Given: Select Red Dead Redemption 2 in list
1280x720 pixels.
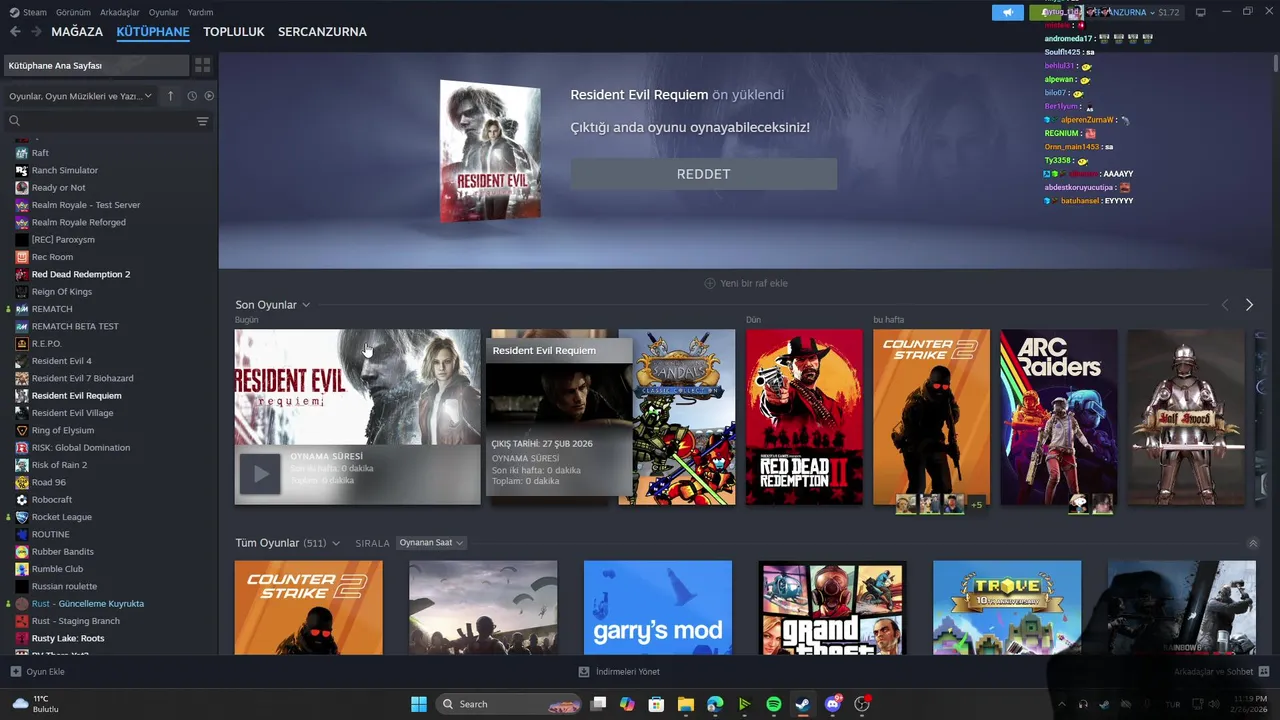Looking at the screenshot, I should pyautogui.click(x=81, y=274).
